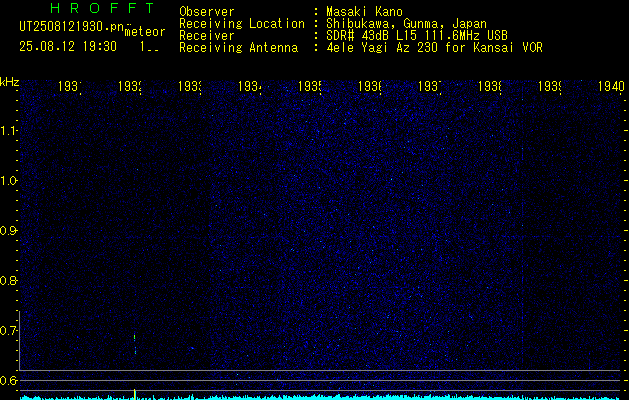
Task: Select the observer name Masaki Kano
Action: [x=364, y=12]
